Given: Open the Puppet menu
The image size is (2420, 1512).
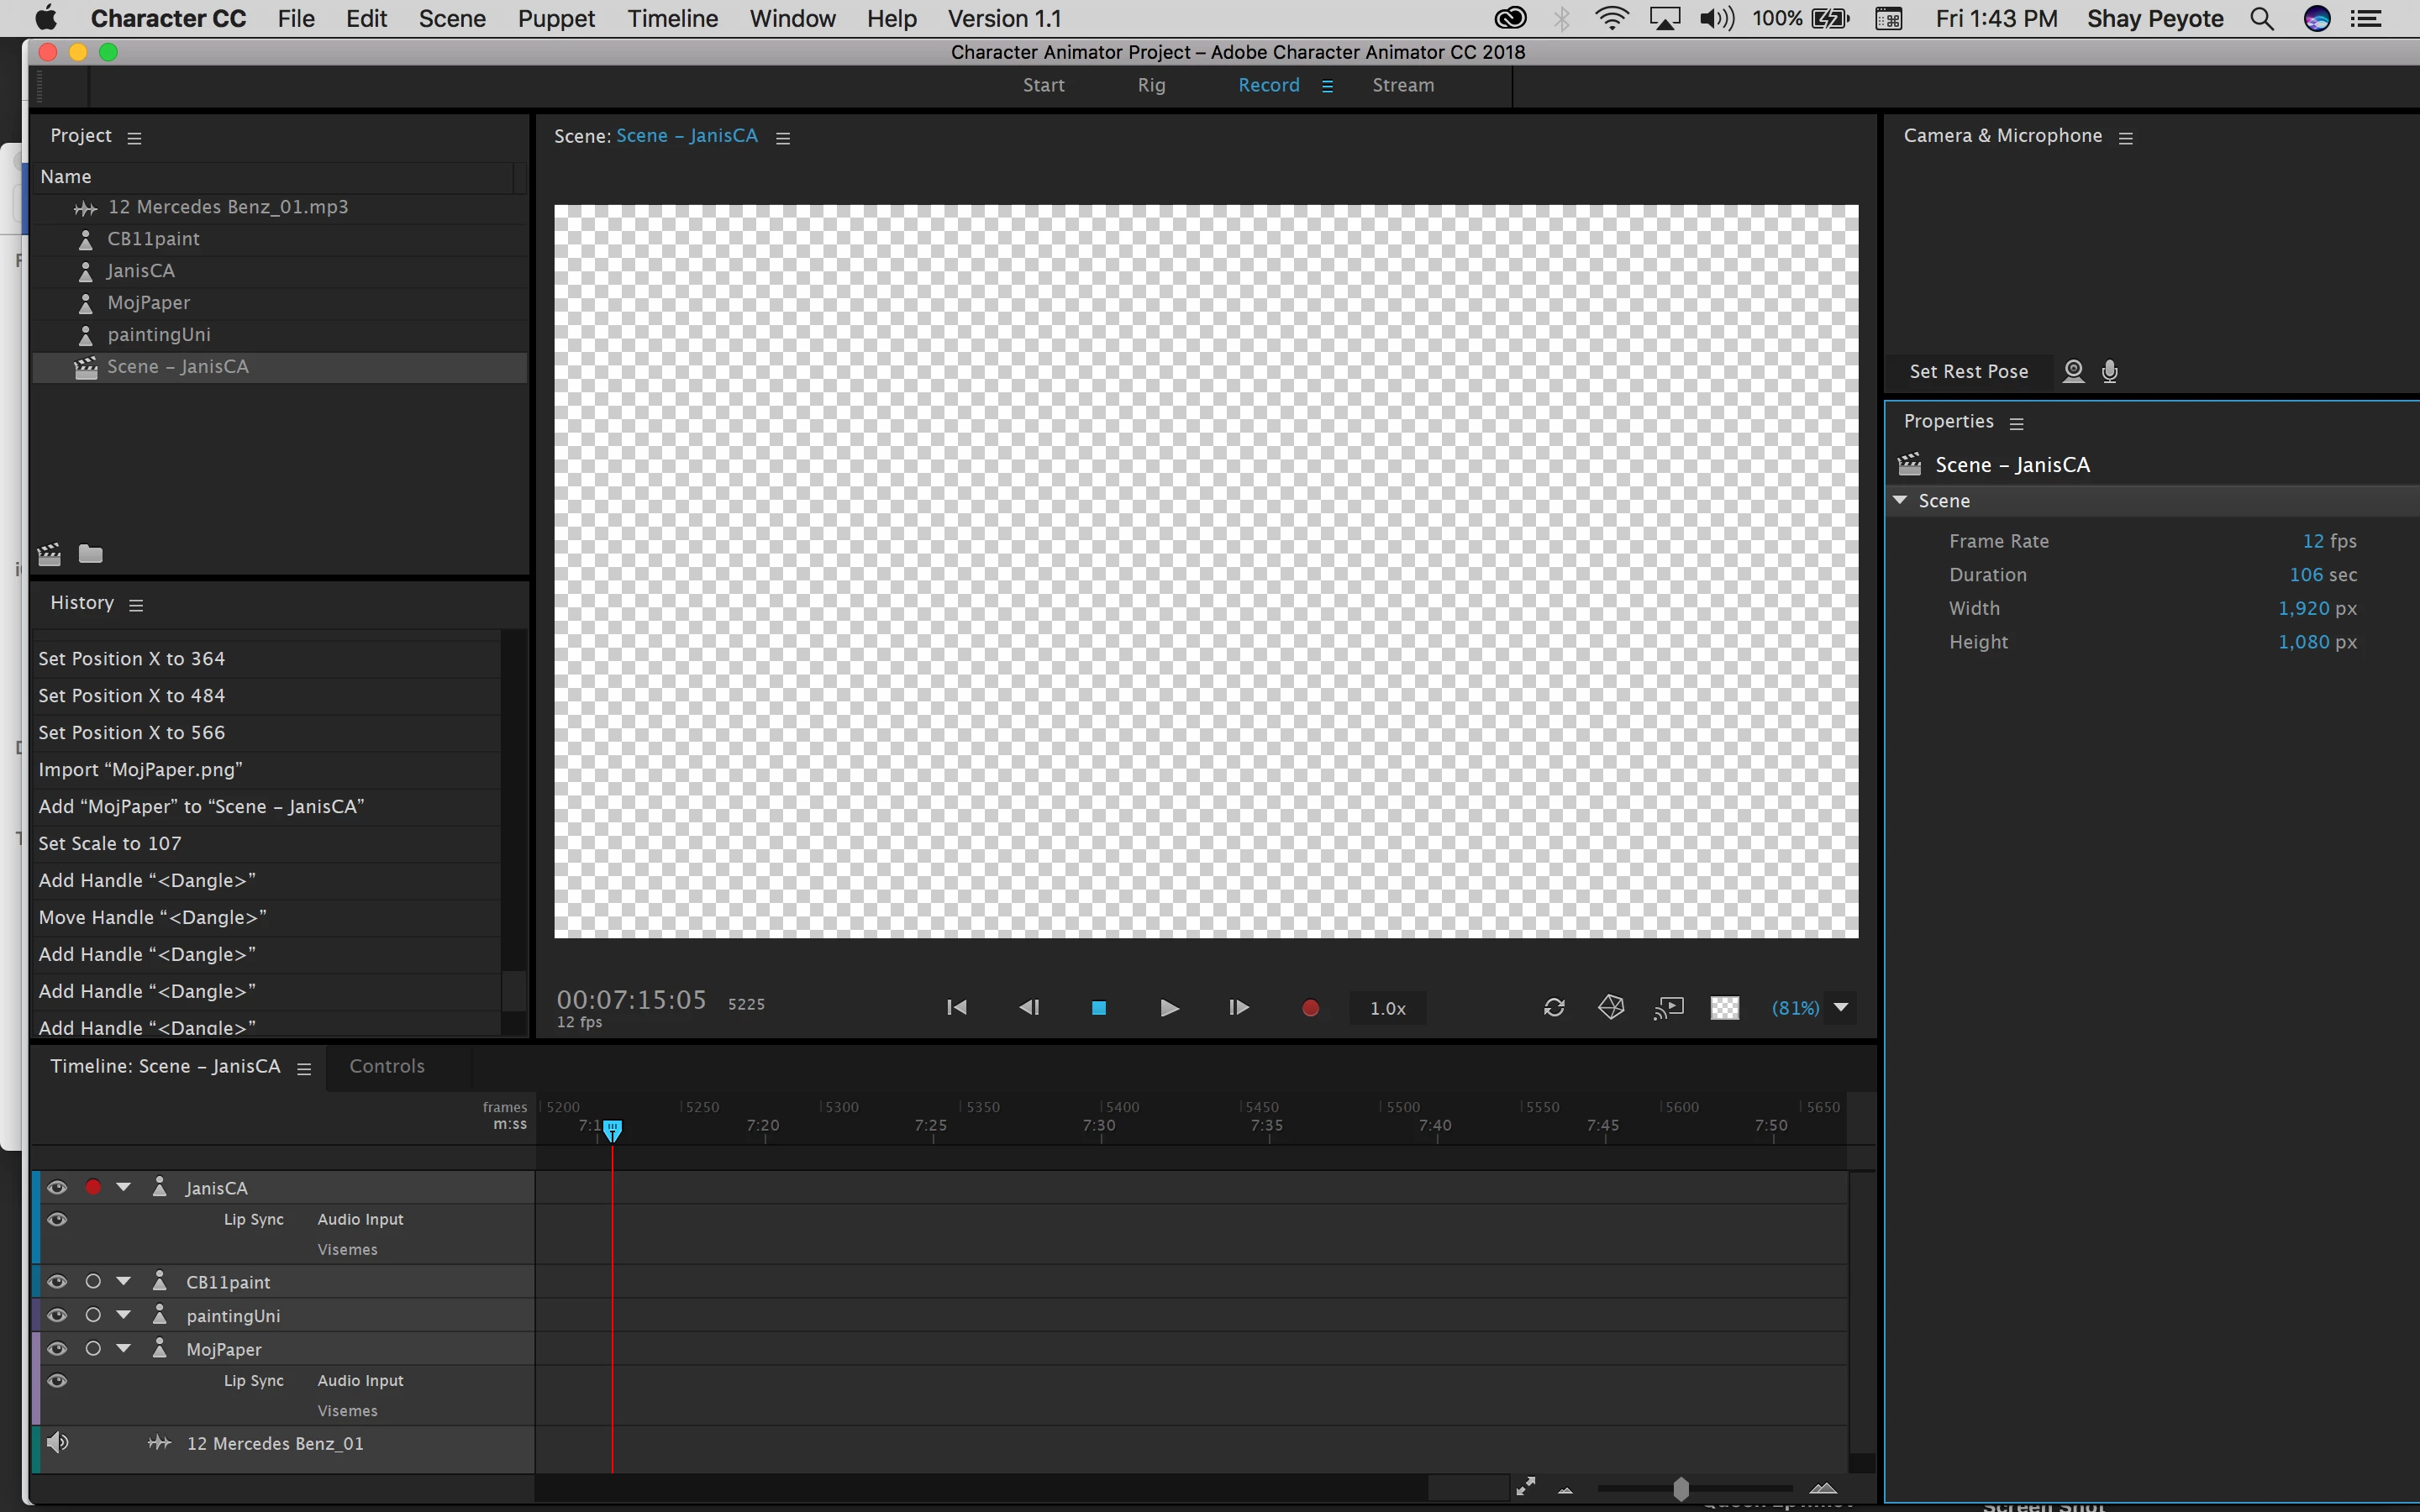Looking at the screenshot, I should click(x=556, y=19).
